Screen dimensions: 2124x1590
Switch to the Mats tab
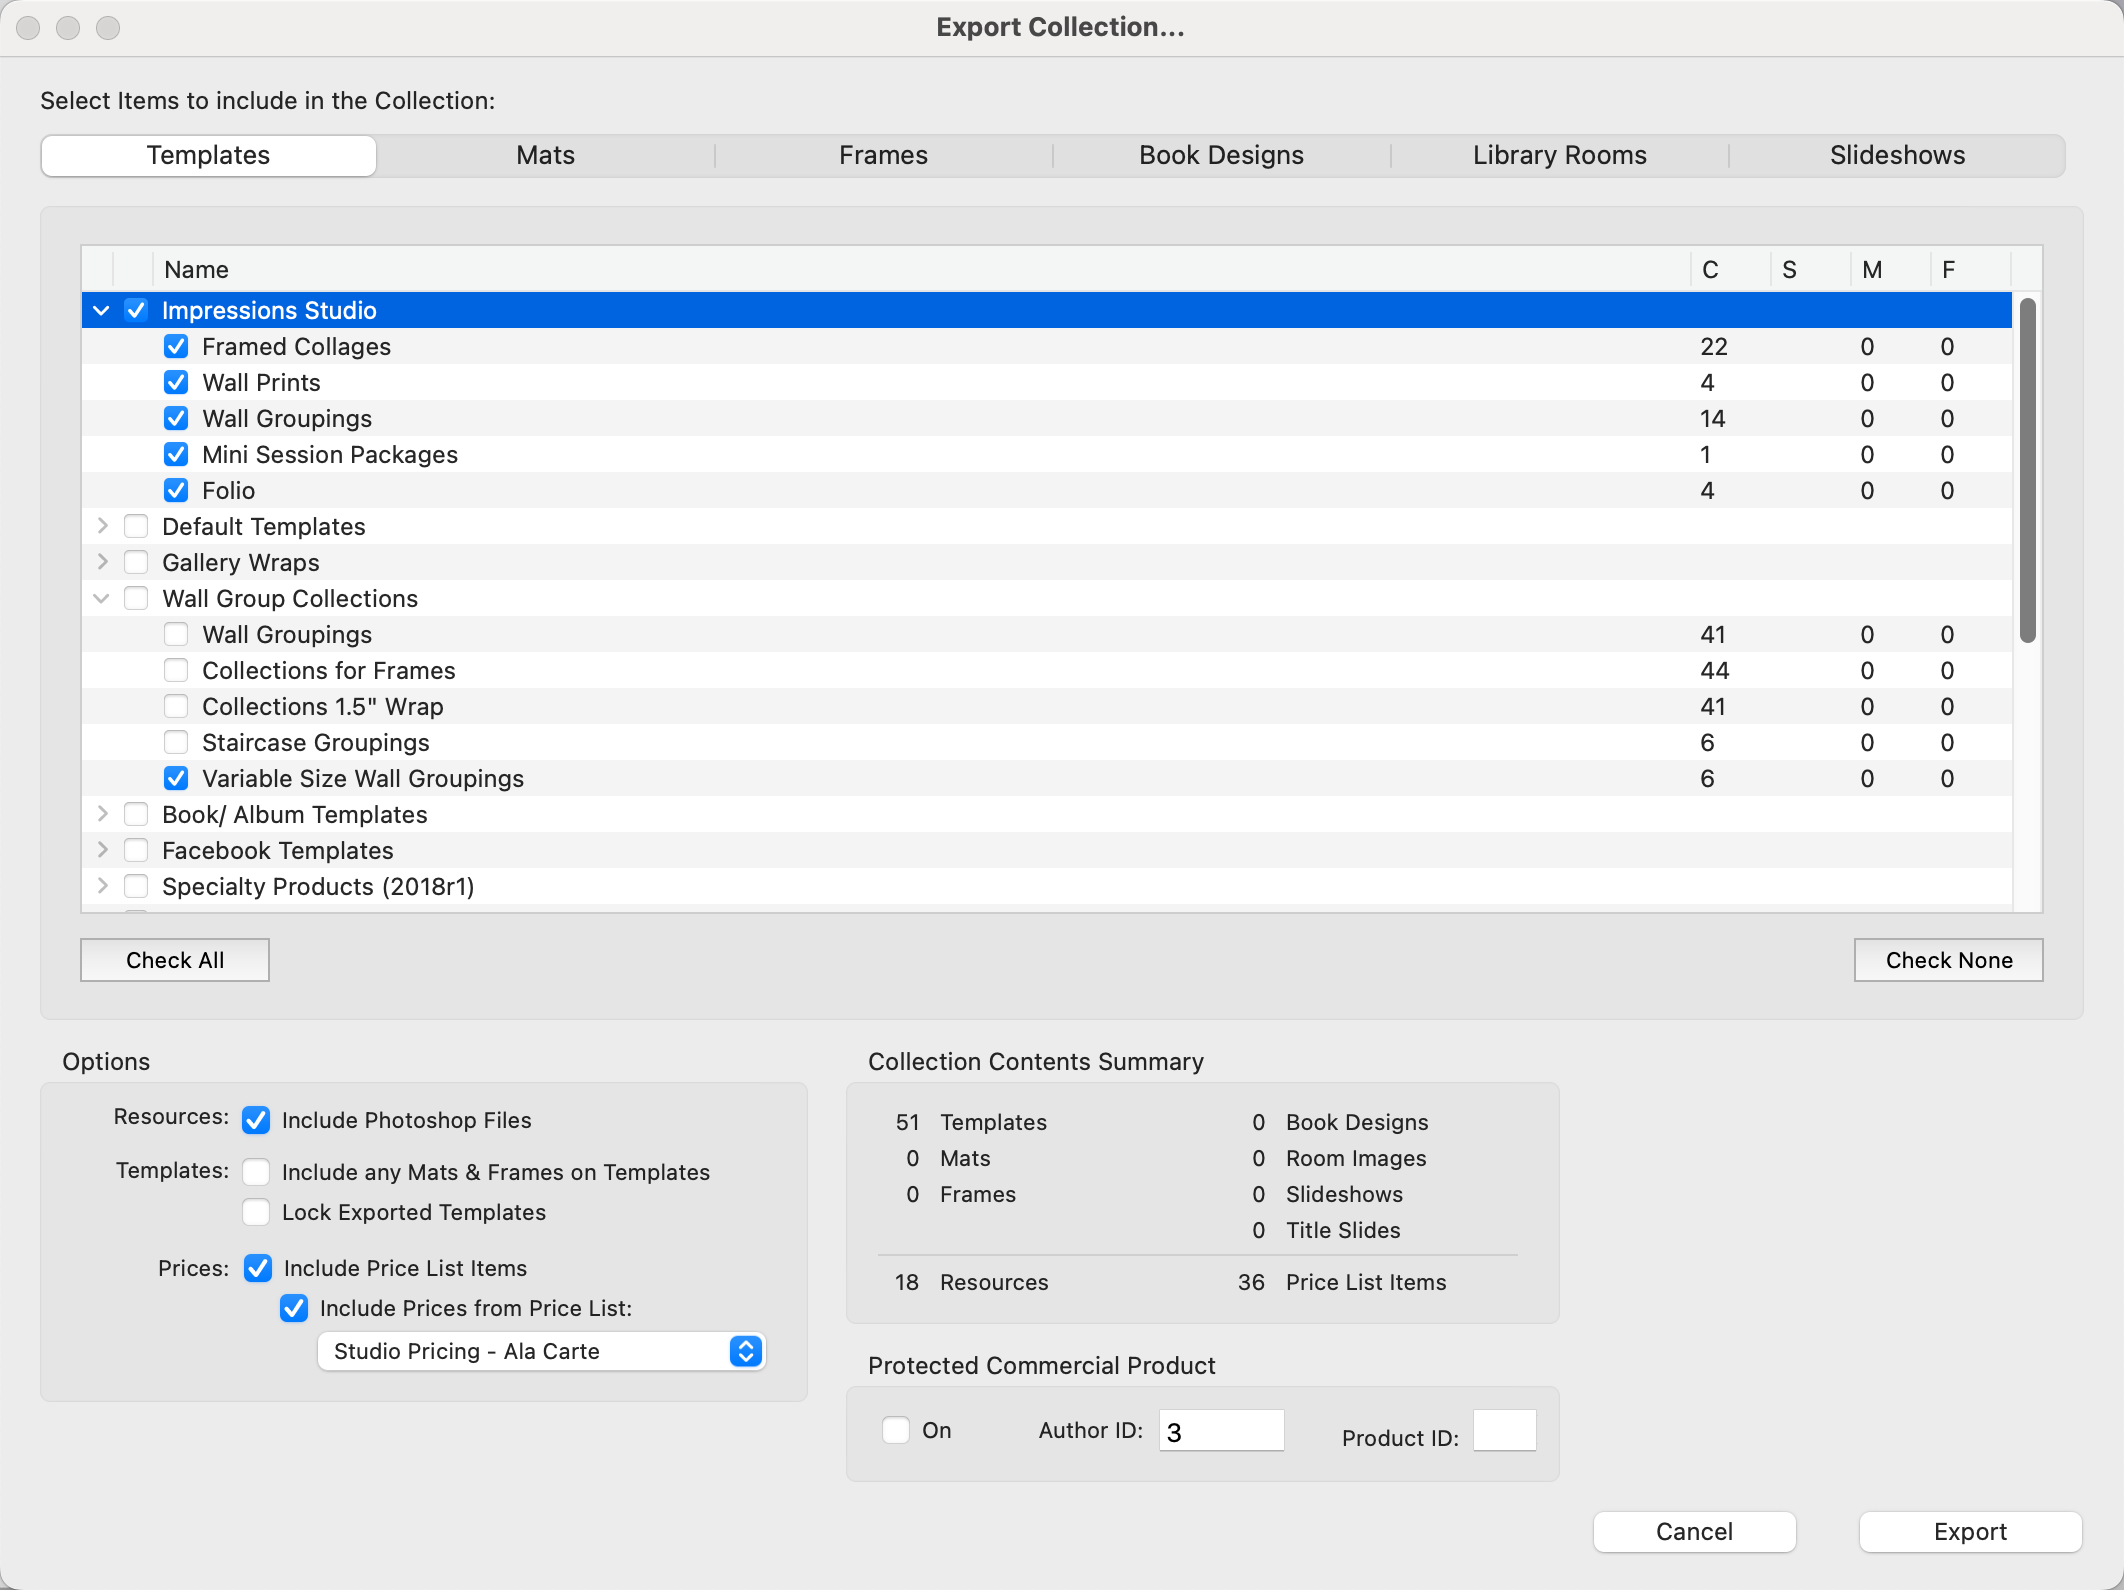coord(545,155)
